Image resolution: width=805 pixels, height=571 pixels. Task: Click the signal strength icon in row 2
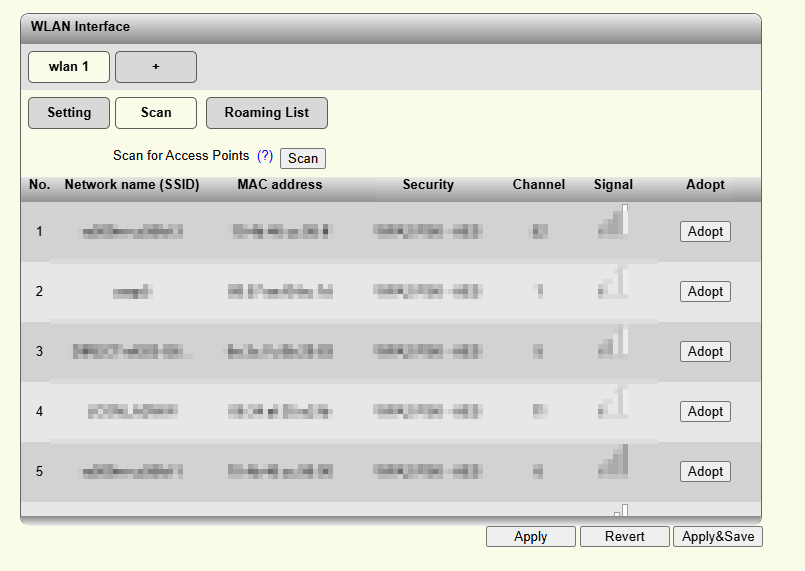pyautogui.click(x=613, y=283)
